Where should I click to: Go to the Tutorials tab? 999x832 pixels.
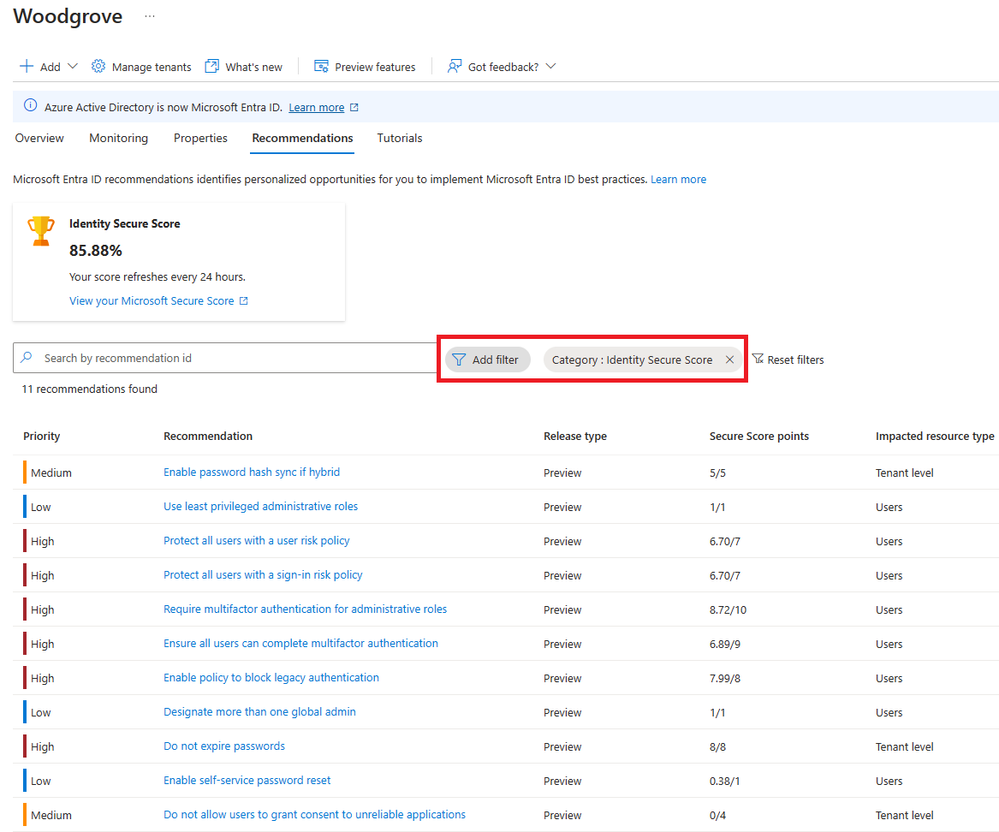399,138
